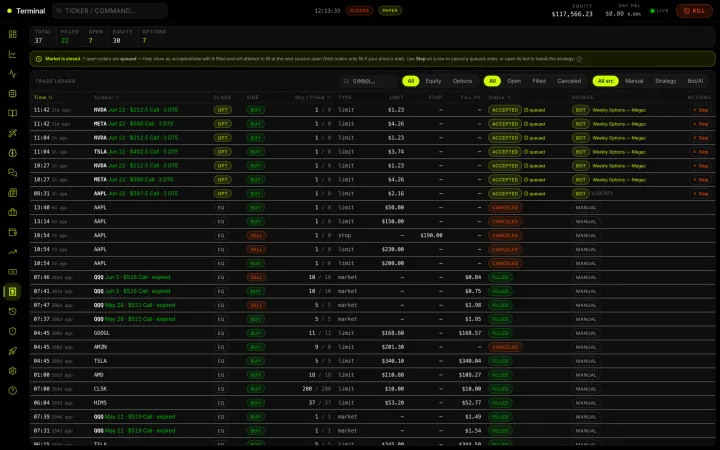Open the line chart icon in sidebar
720x450 pixels.
click(x=12, y=54)
